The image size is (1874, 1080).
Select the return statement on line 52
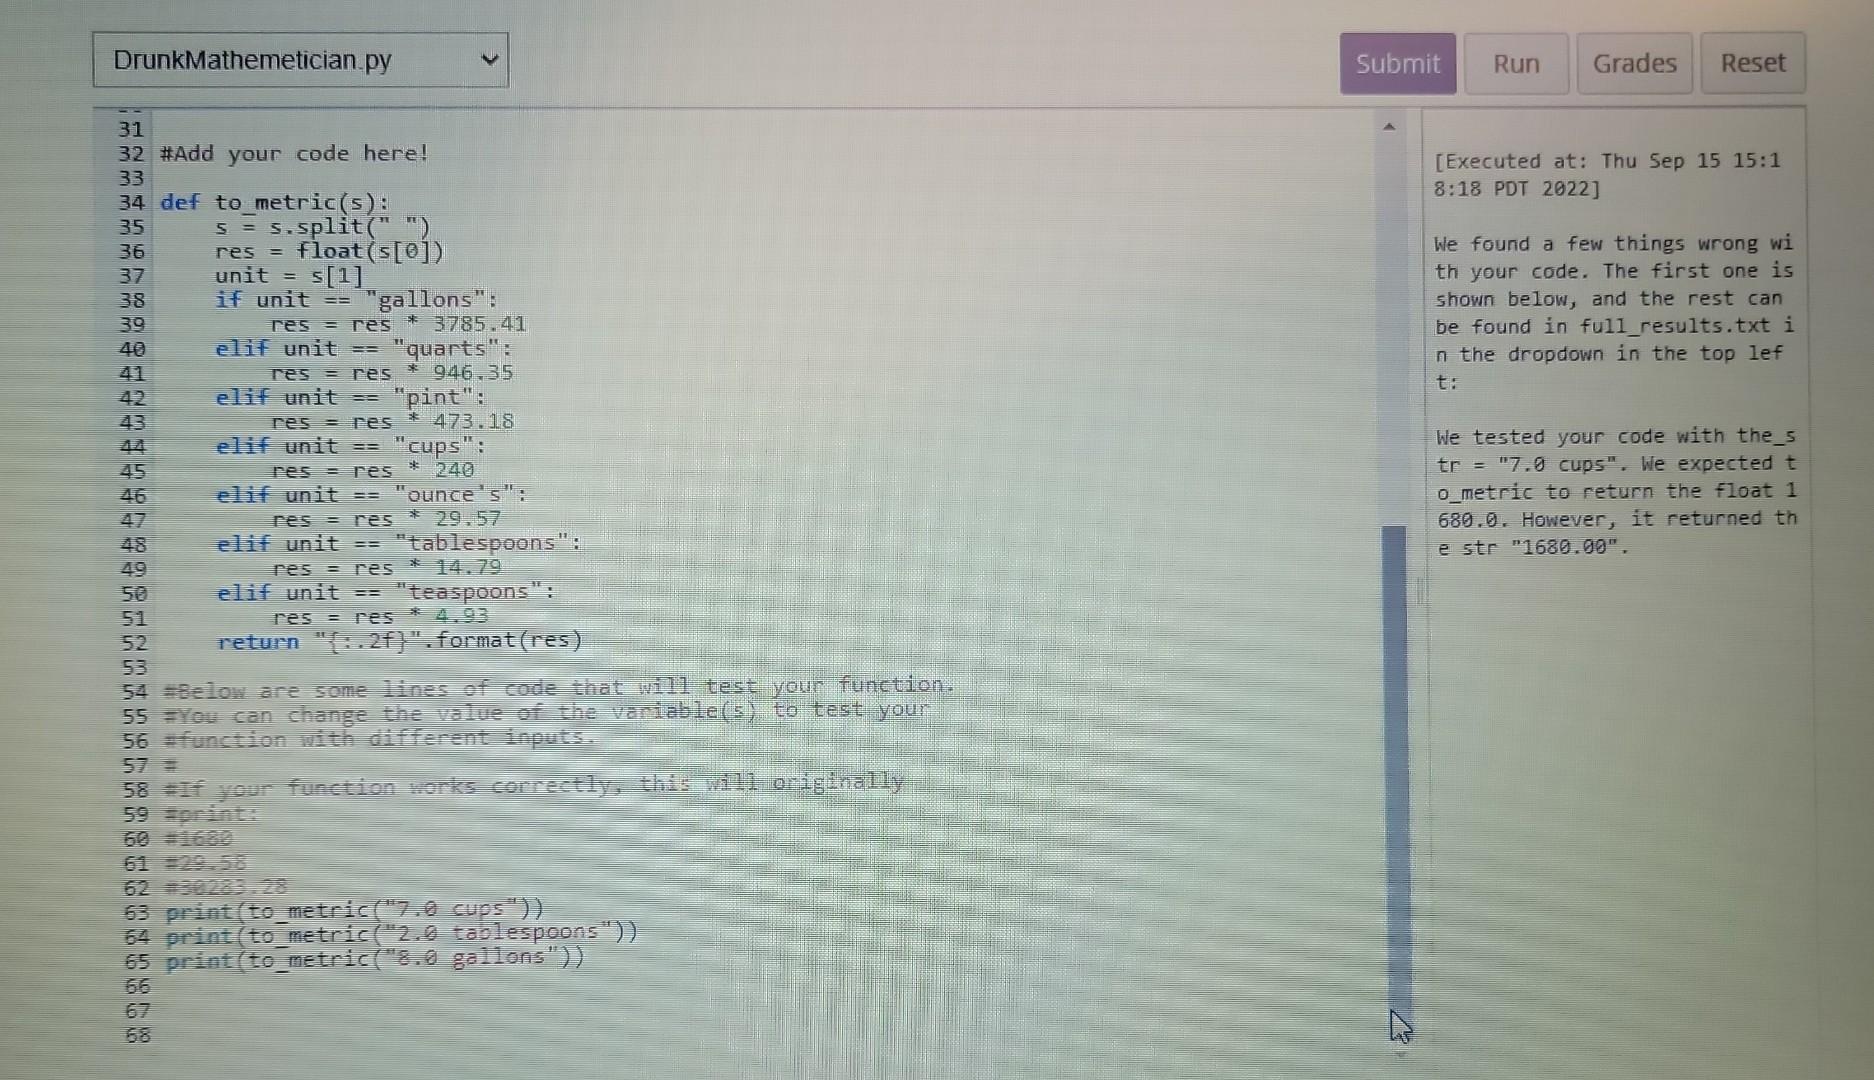click(398, 640)
